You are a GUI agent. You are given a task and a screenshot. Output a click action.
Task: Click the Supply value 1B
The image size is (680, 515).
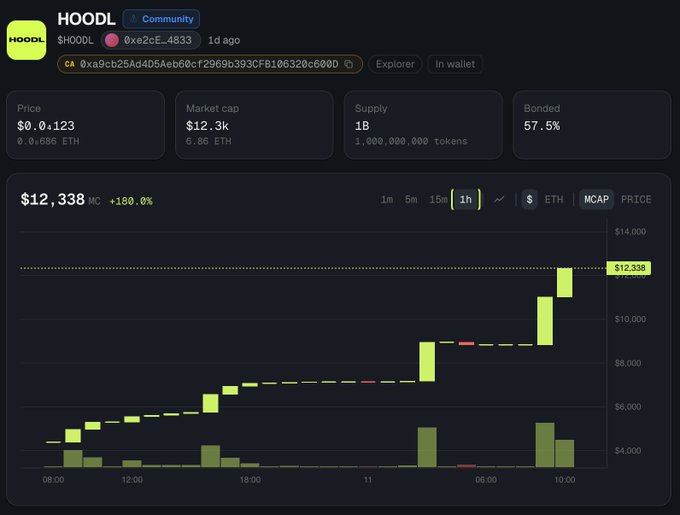(362, 126)
